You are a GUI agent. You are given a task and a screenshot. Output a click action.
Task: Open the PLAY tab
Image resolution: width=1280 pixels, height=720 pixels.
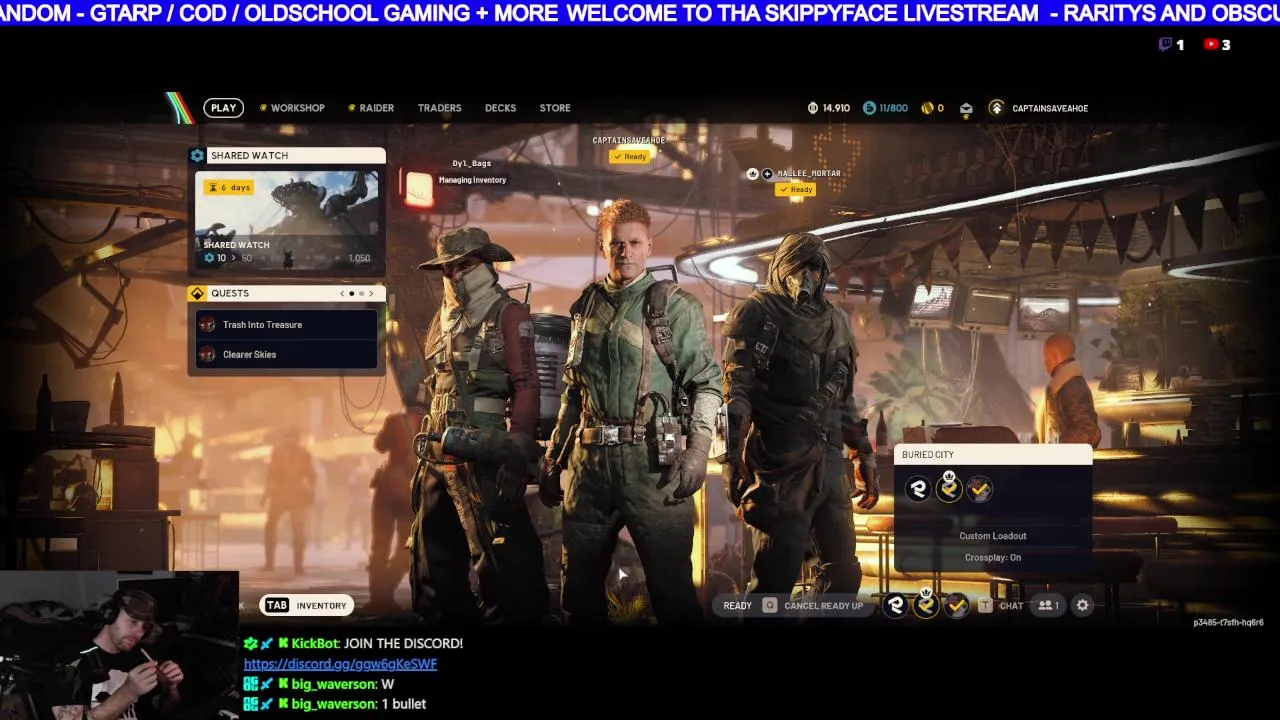tap(224, 108)
